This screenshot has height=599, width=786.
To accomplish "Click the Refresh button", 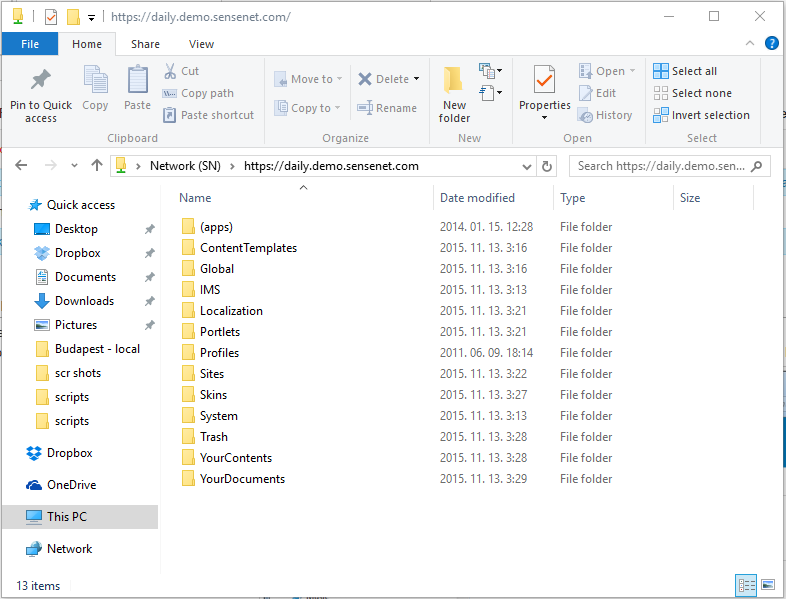I will click(547, 166).
